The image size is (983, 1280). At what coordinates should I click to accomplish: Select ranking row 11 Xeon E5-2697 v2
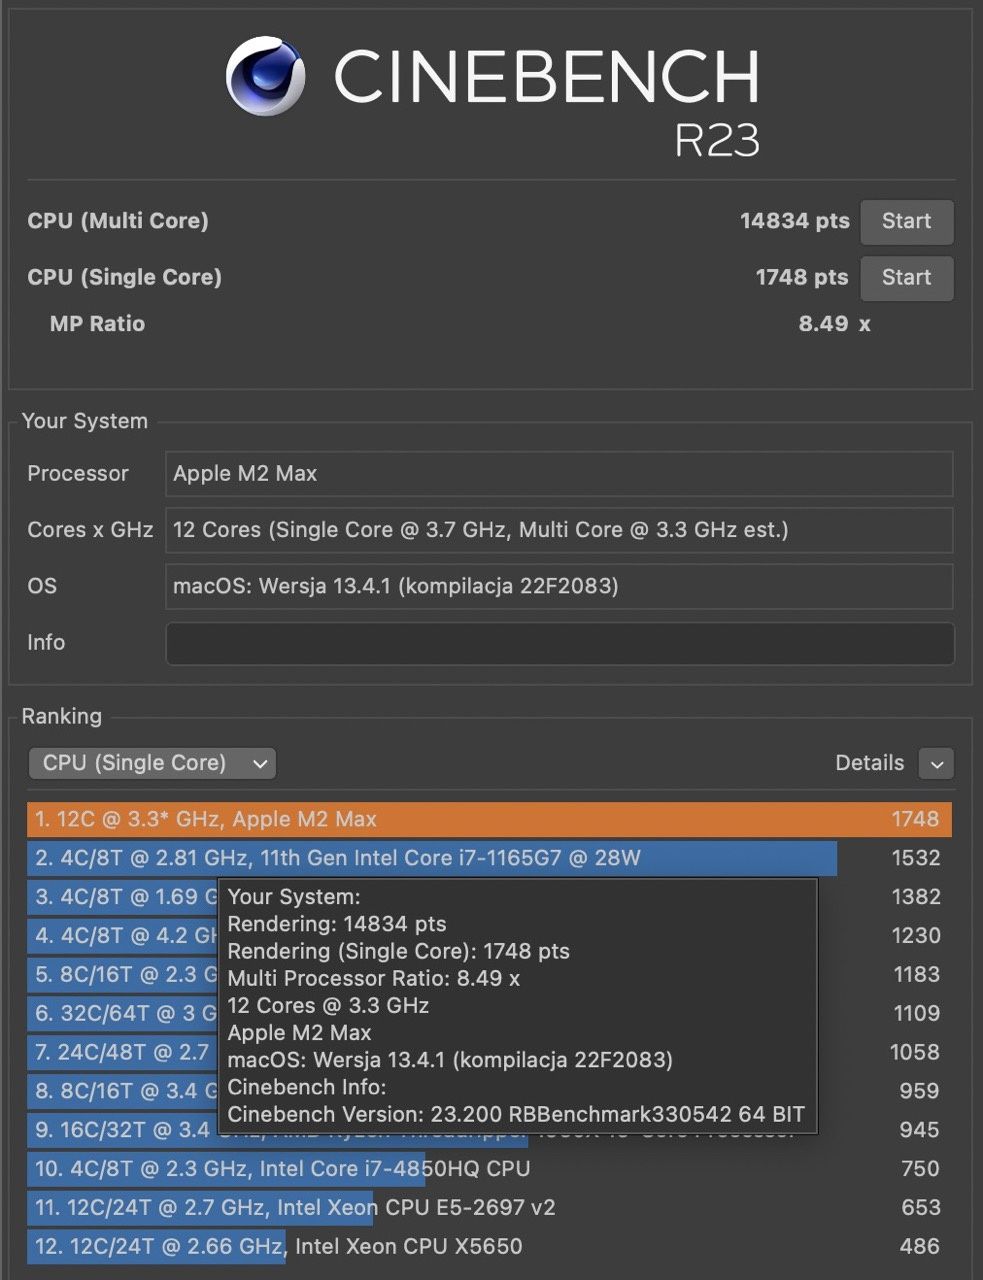click(x=489, y=1208)
